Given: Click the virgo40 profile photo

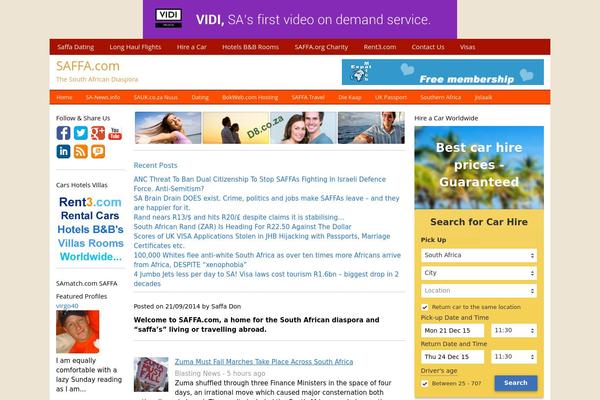Looking at the screenshot, I should point(78,331).
